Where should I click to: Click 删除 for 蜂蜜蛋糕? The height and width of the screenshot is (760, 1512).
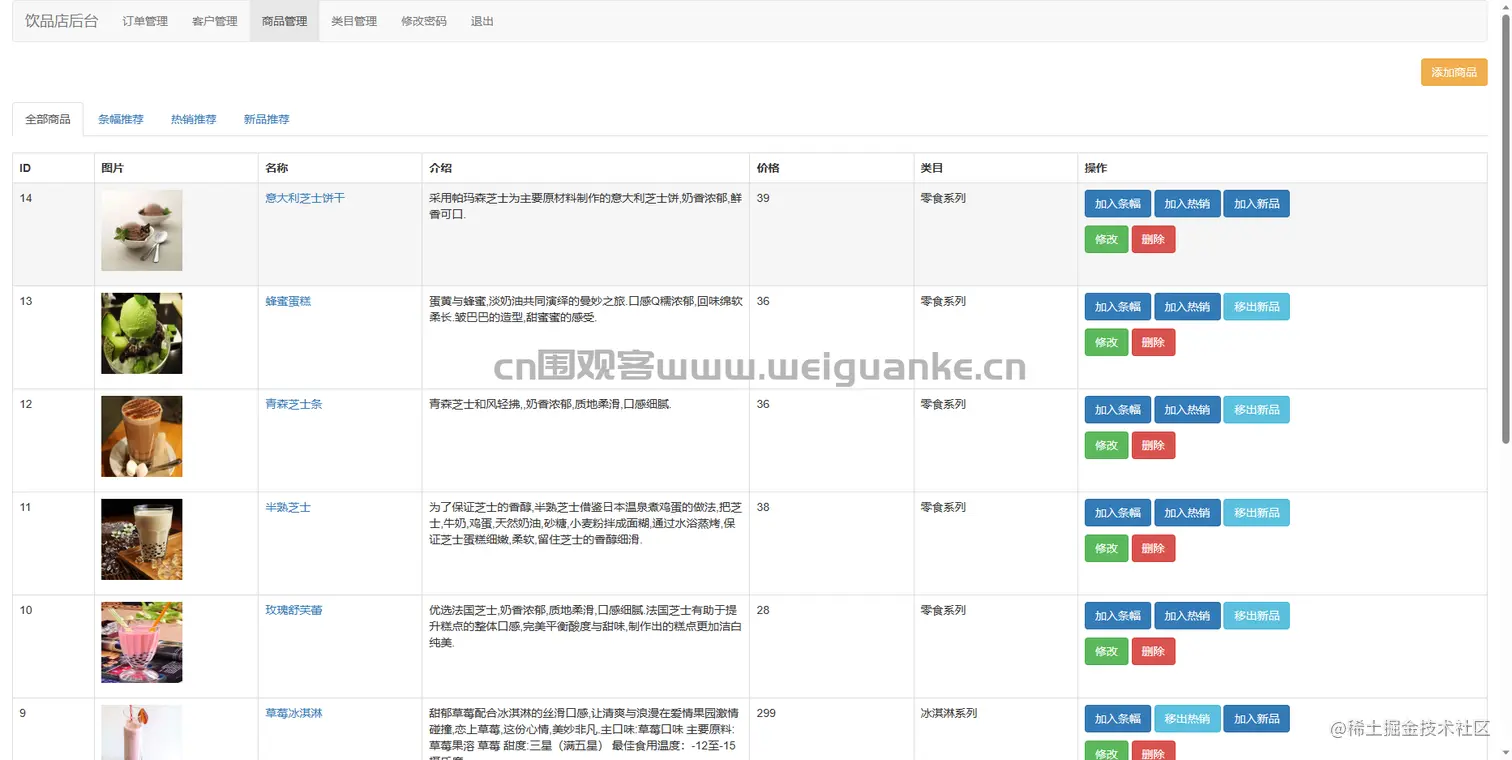1153,342
